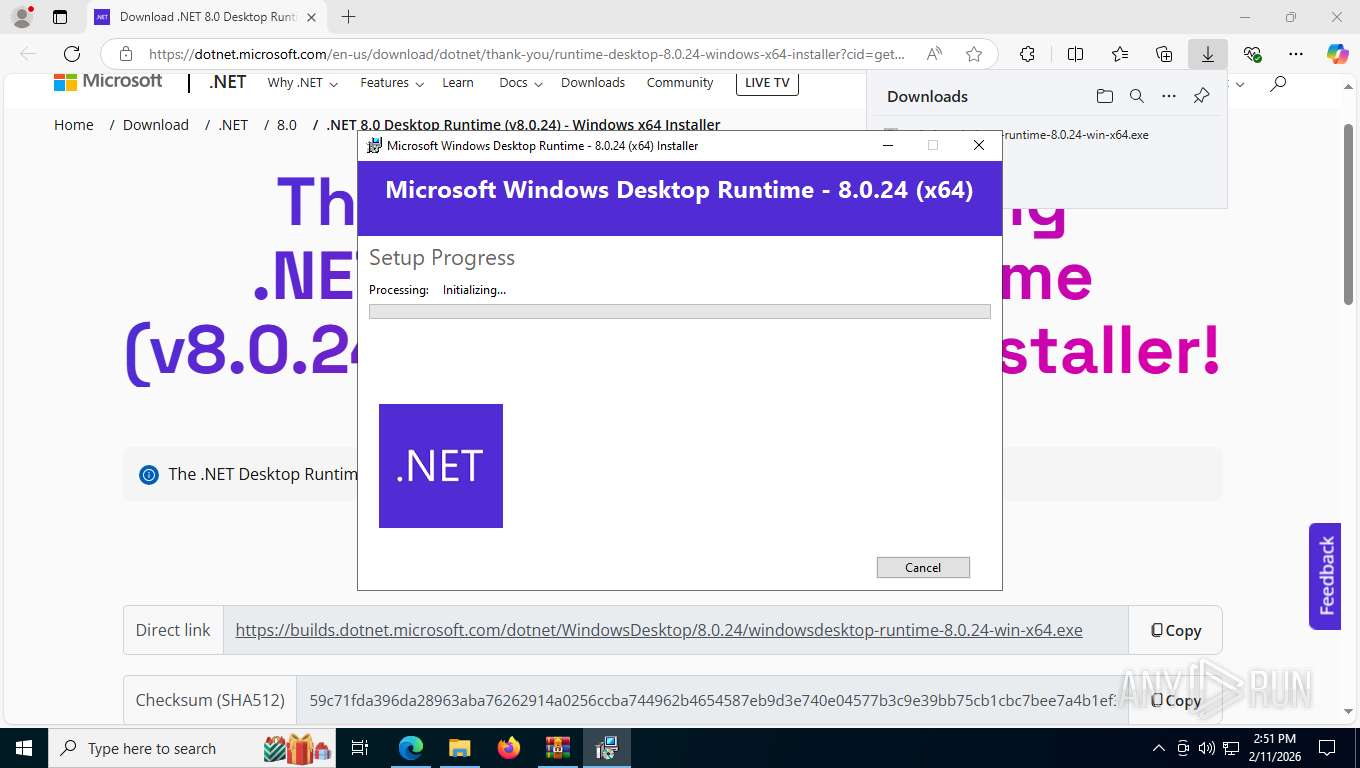Go to .NET breadcrumb

(x=233, y=125)
